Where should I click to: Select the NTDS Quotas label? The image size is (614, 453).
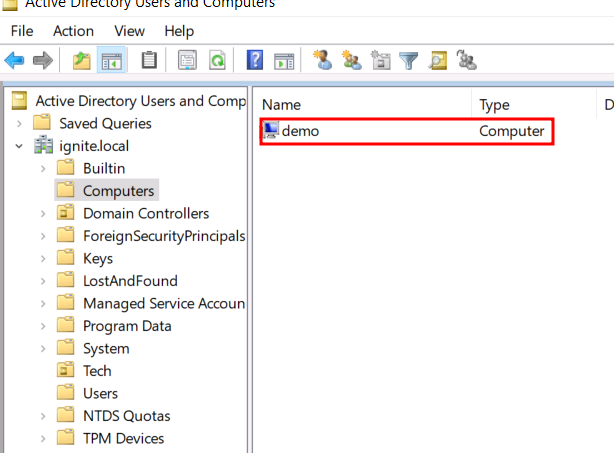click(126, 416)
